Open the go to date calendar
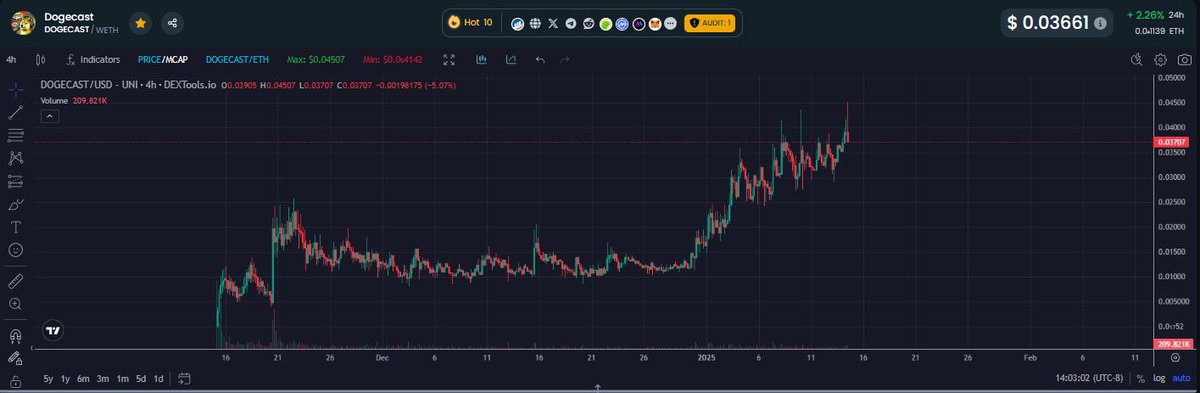The width and height of the screenshot is (1200, 393). [x=184, y=379]
